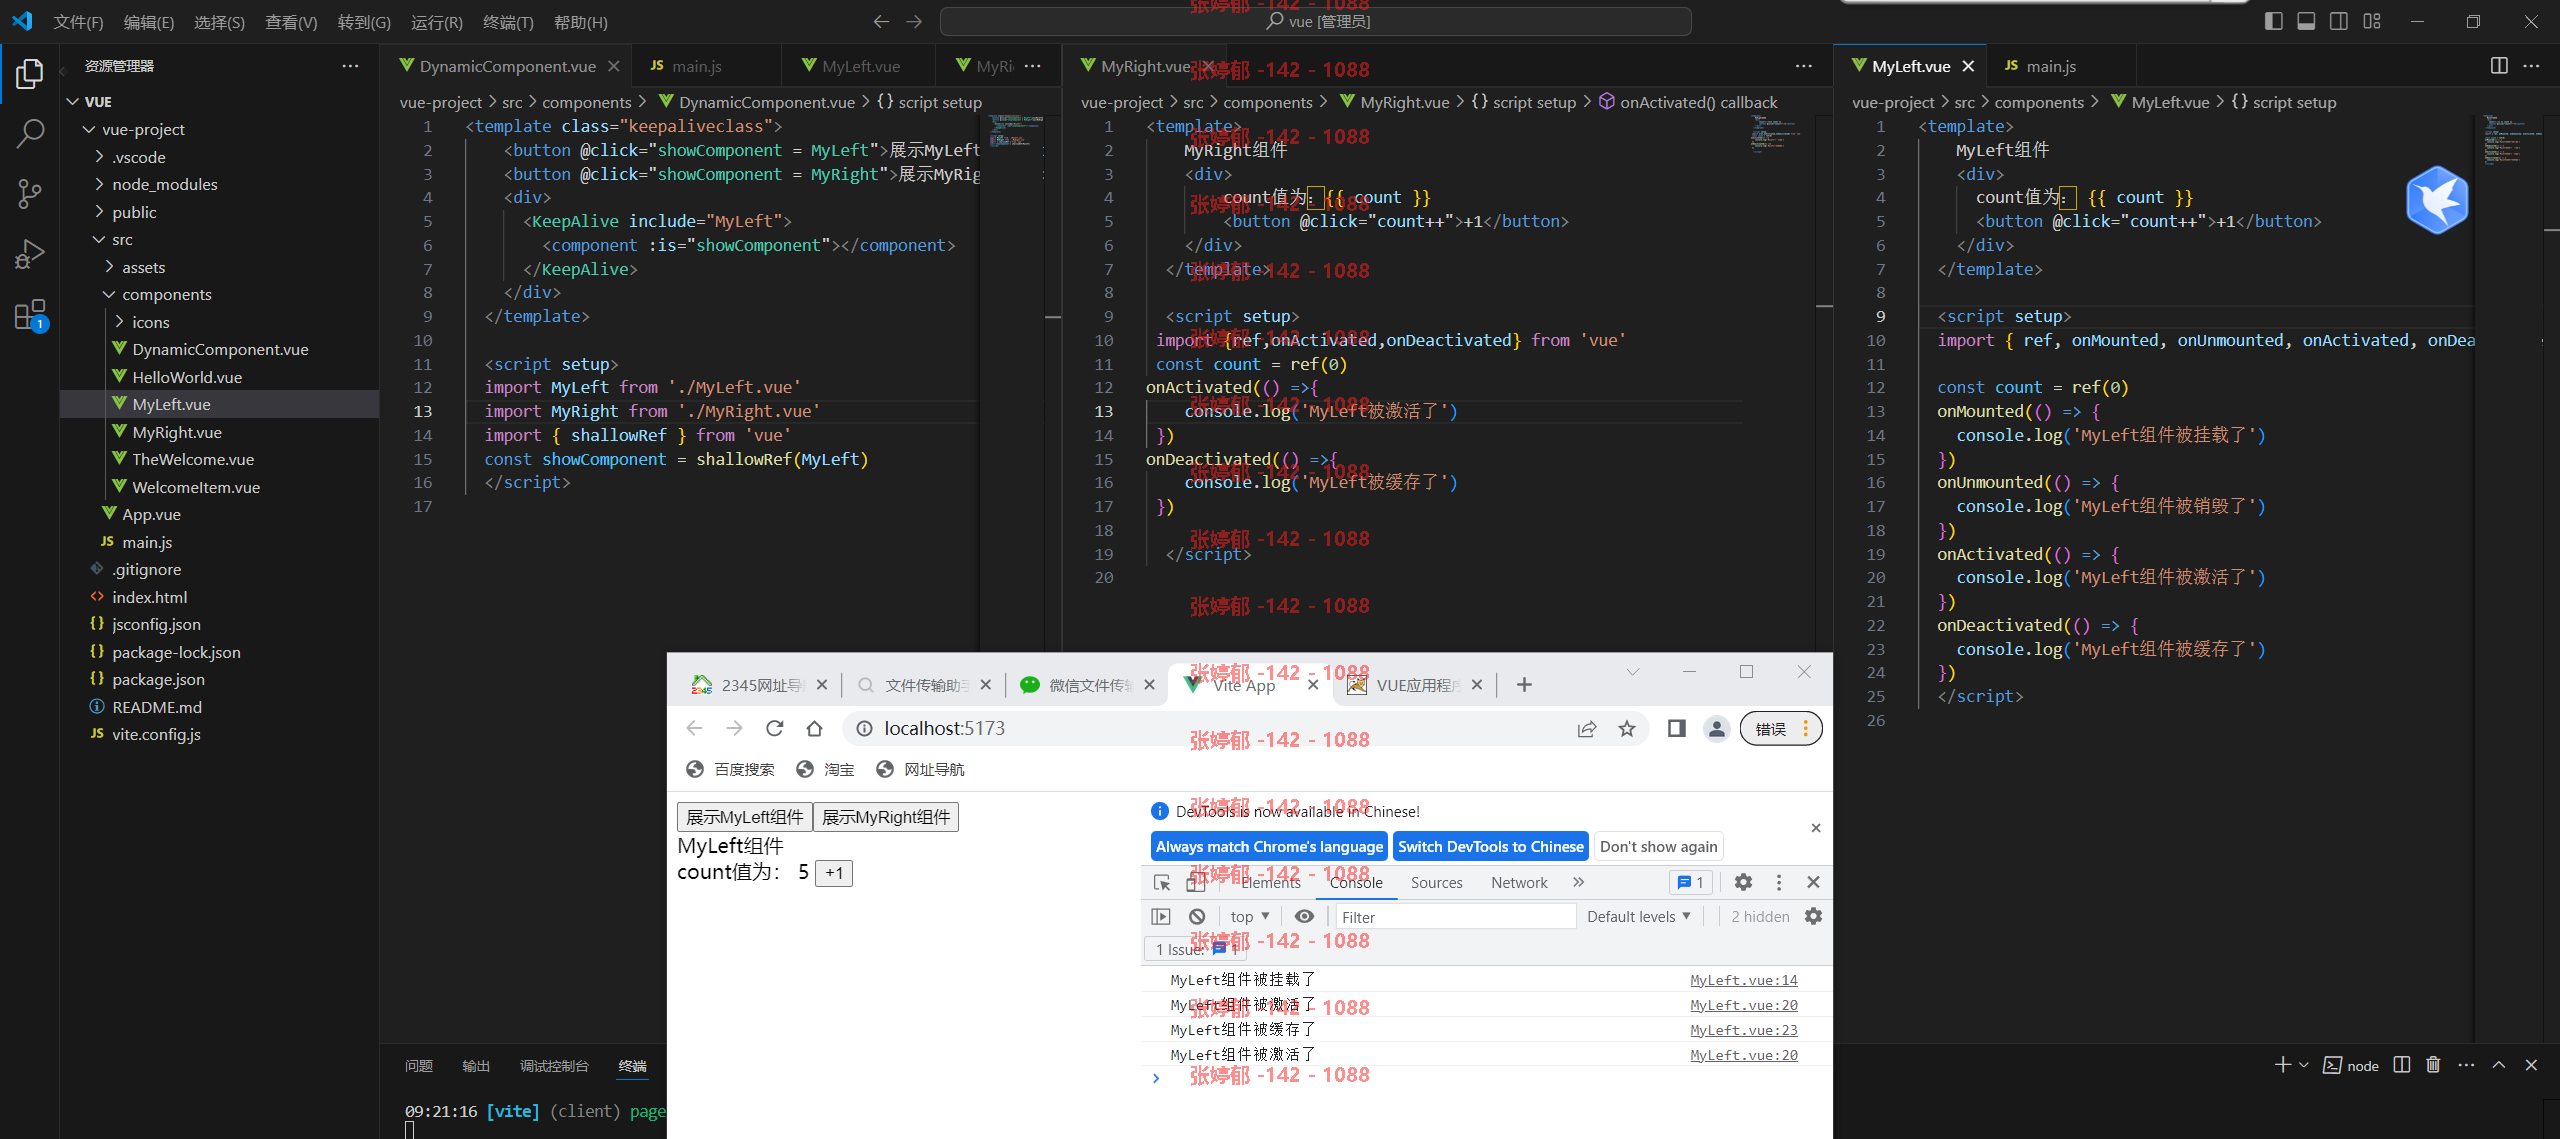The width and height of the screenshot is (2560, 1139).
Task: Open DevTools settings gear
Action: tap(1743, 882)
